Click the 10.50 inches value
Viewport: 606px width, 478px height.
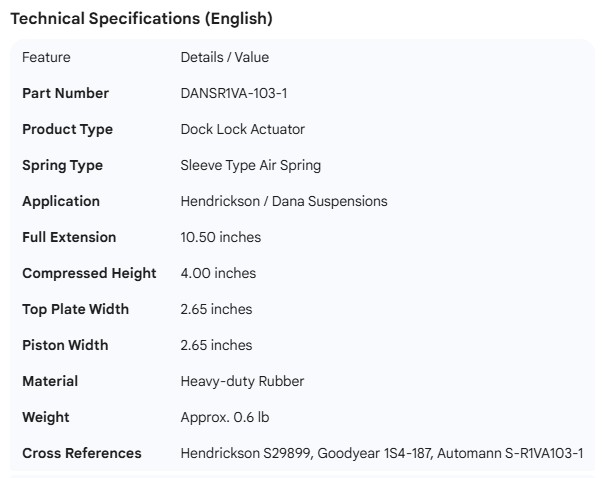(220, 237)
